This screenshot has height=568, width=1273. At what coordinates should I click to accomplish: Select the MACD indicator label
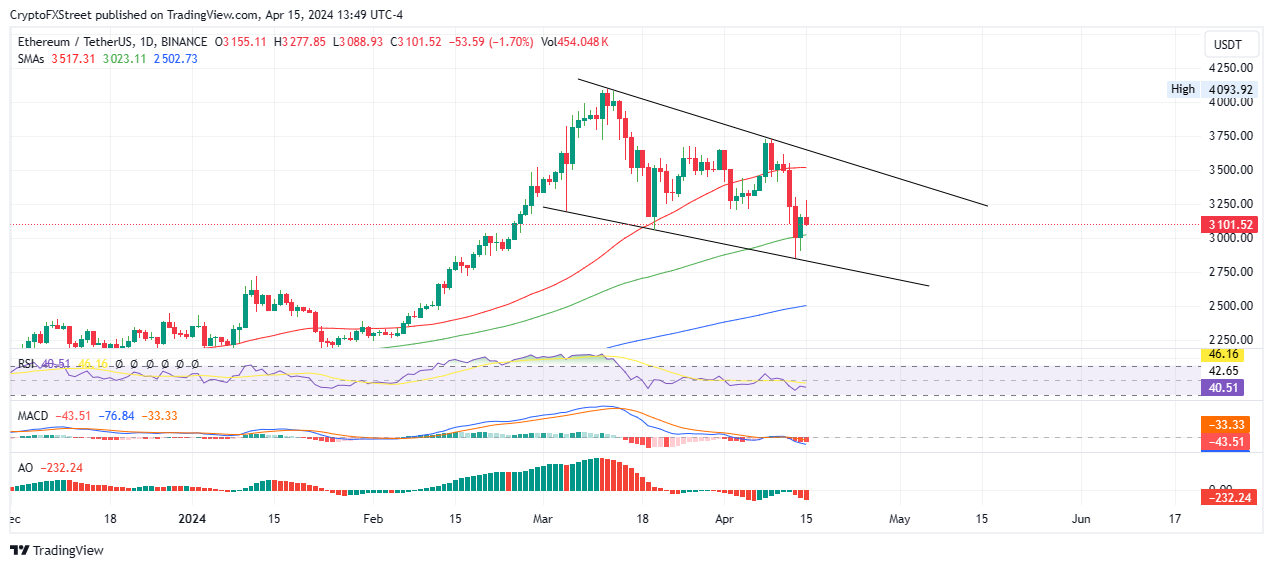(x=31, y=415)
